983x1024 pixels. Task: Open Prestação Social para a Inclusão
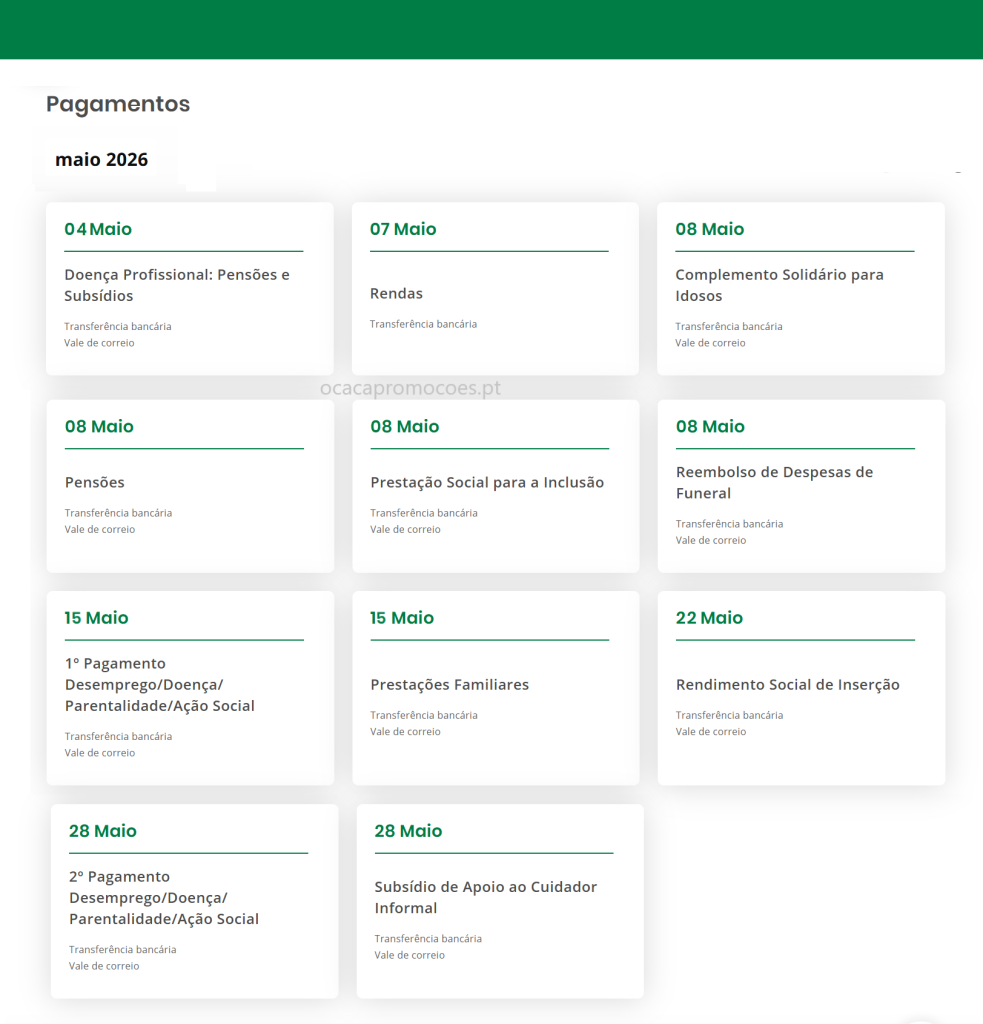[487, 483]
